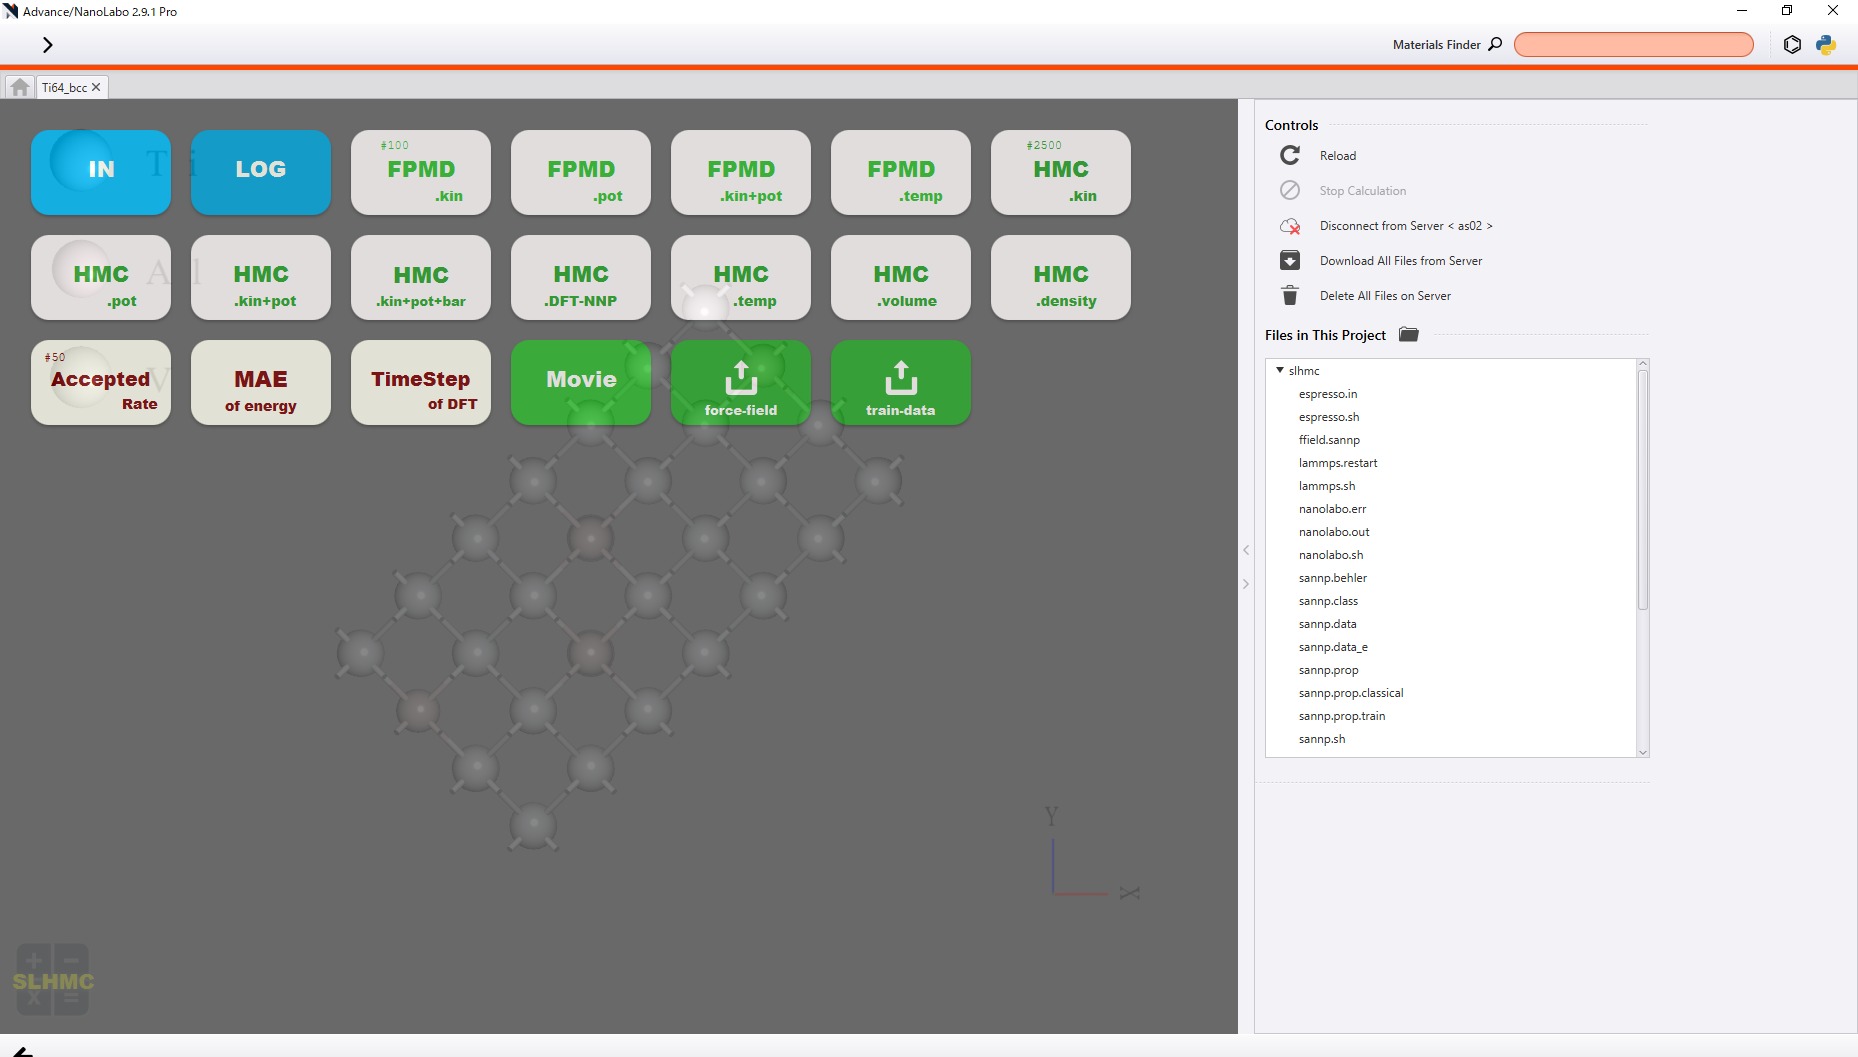
Task: Select ffield.sannp file
Action: point(1329,440)
